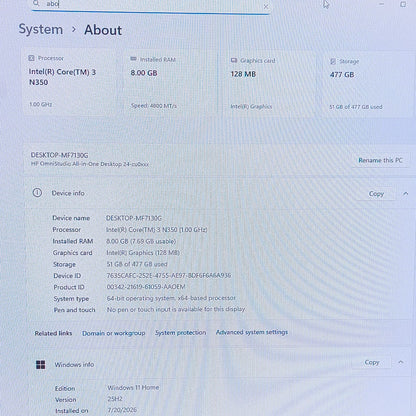Open Advanced system settings link
The height and width of the screenshot is (416, 416).
pyautogui.click(x=252, y=332)
